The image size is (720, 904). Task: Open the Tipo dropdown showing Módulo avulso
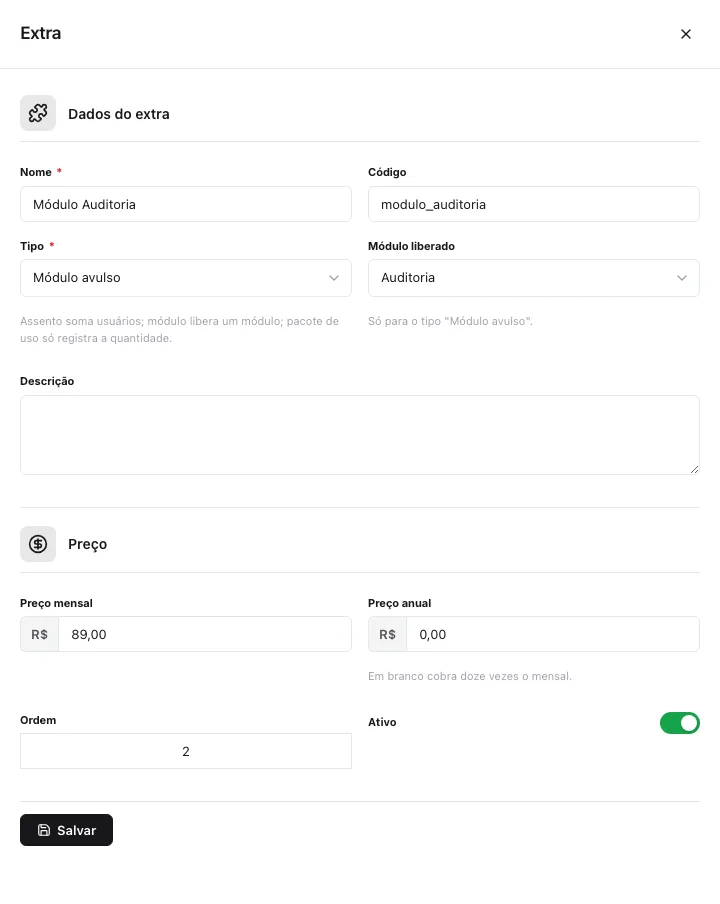pyautogui.click(x=186, y=278)
